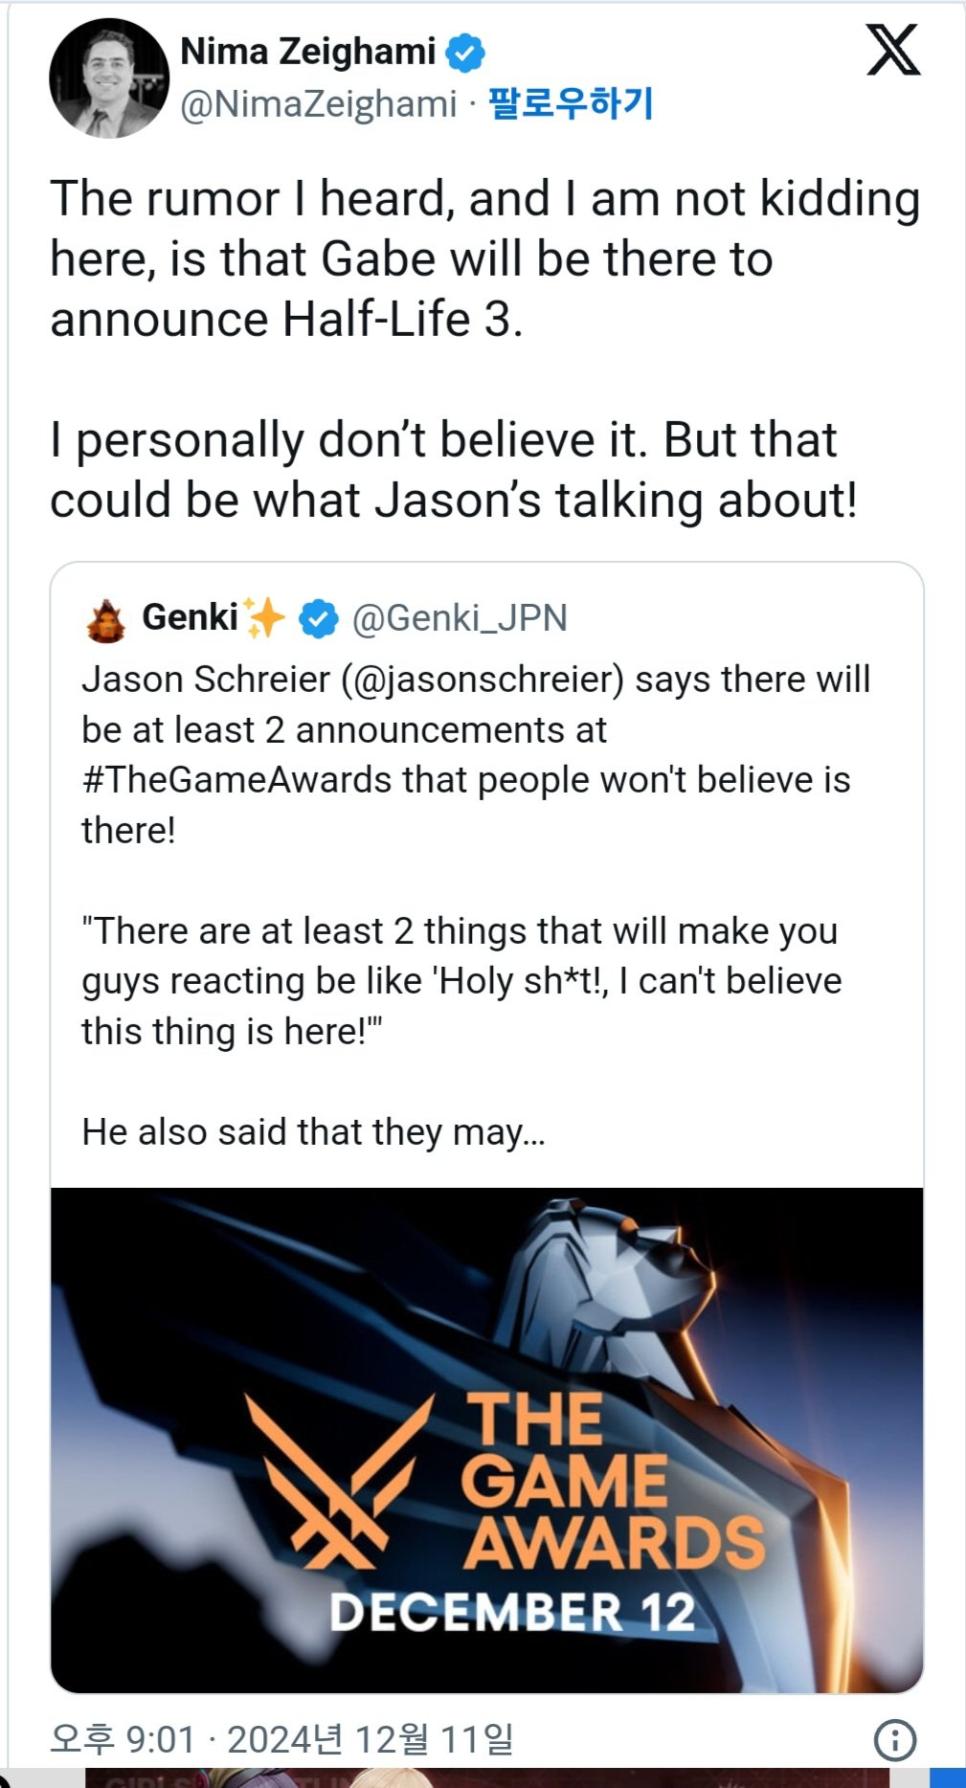Click the info circle icon
The image size is (966, 1788).
tap(895, 1741)
